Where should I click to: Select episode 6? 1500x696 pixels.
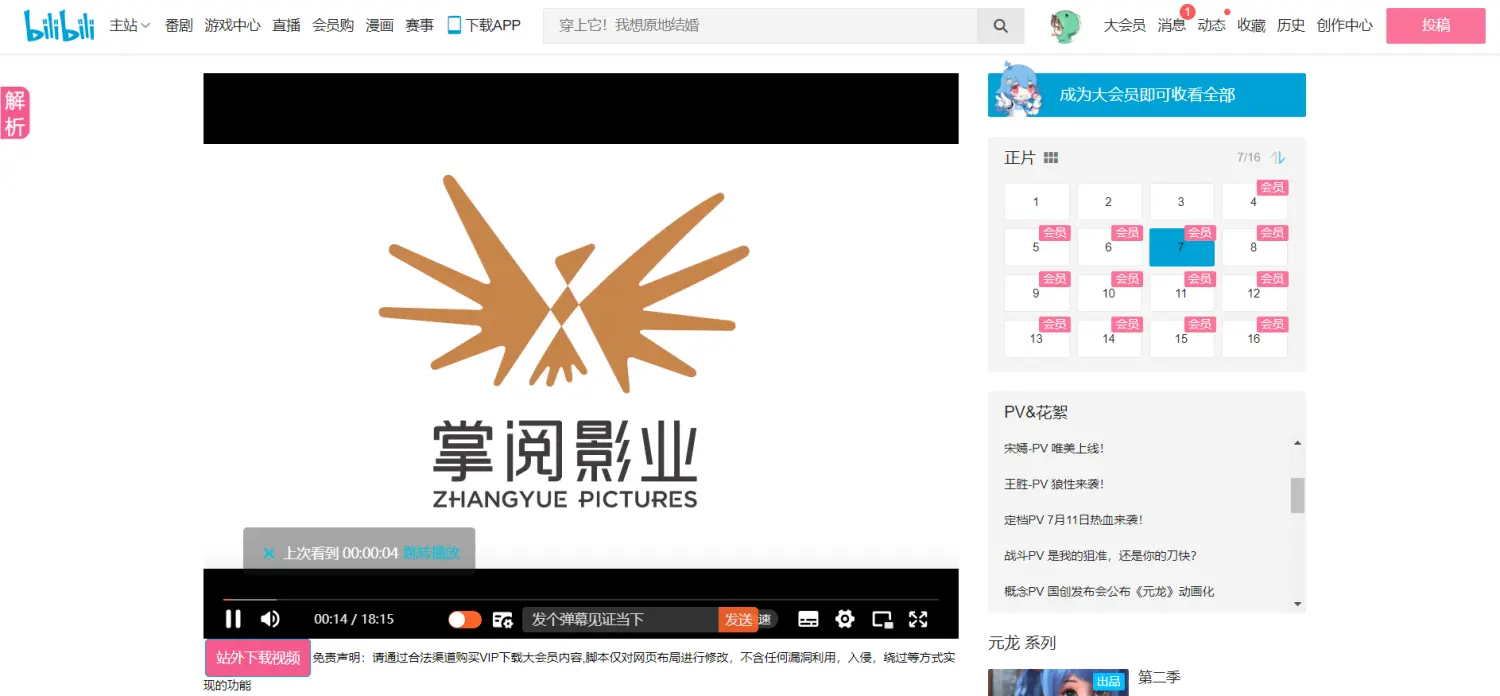[x=1108, y=247]
